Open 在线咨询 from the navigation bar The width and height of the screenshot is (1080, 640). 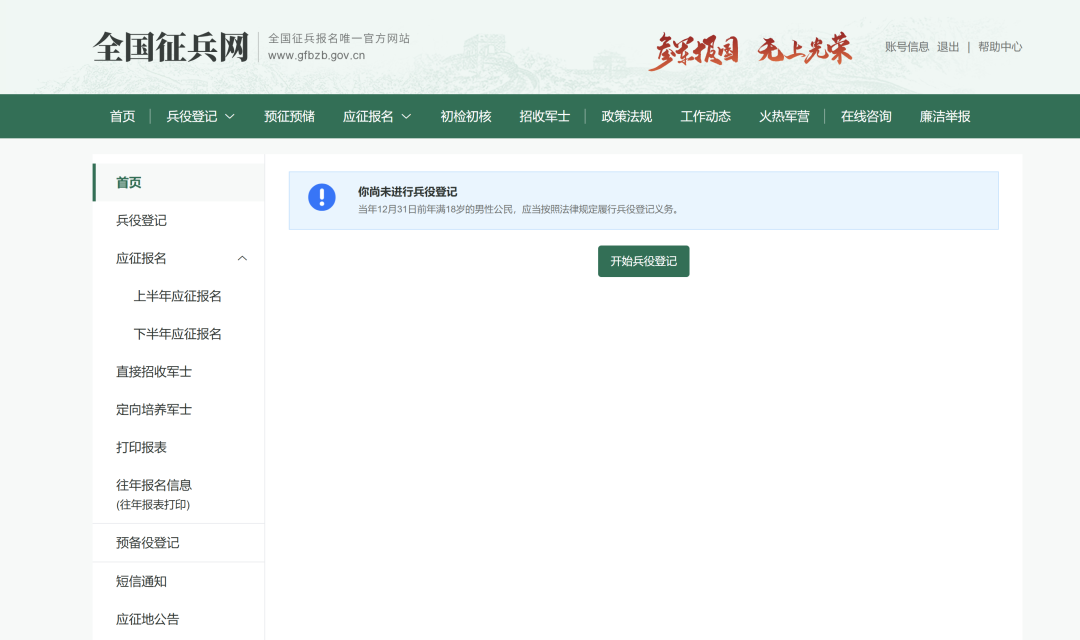866,116
